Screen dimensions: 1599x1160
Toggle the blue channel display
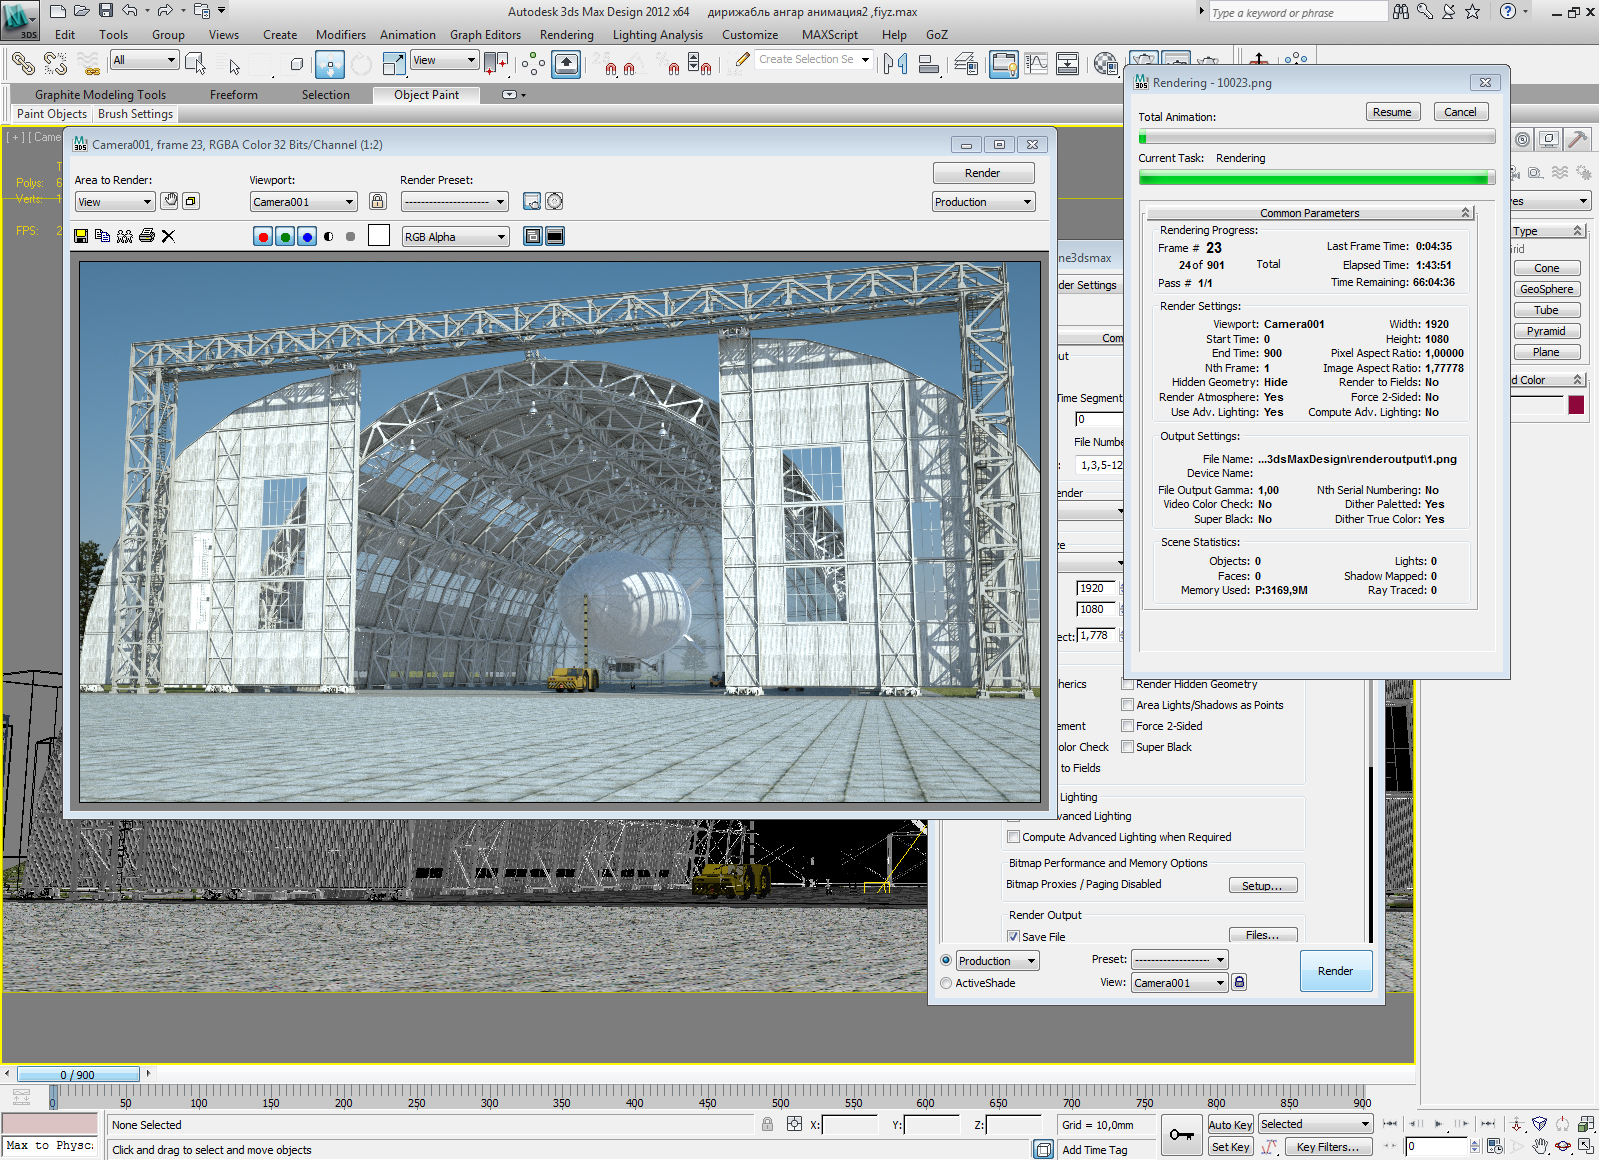click(307, 237)
